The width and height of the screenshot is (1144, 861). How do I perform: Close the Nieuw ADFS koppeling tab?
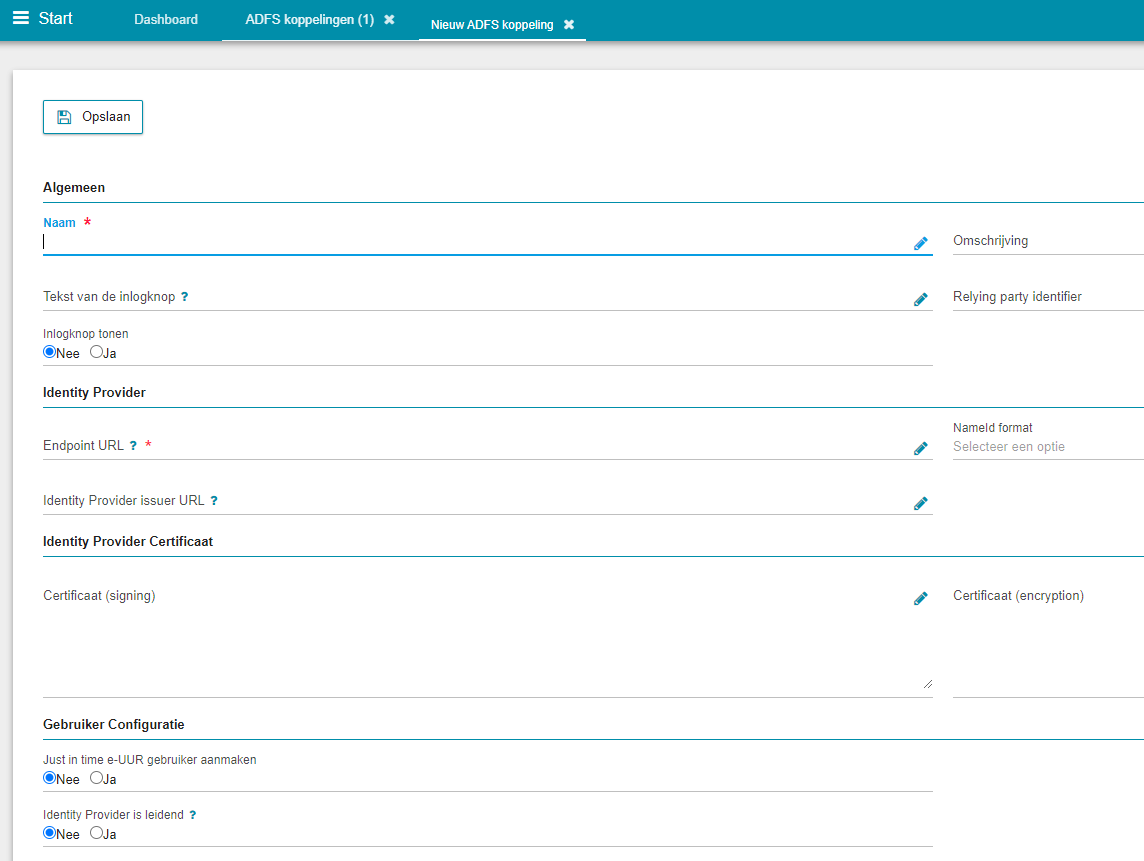click(569, 25)
